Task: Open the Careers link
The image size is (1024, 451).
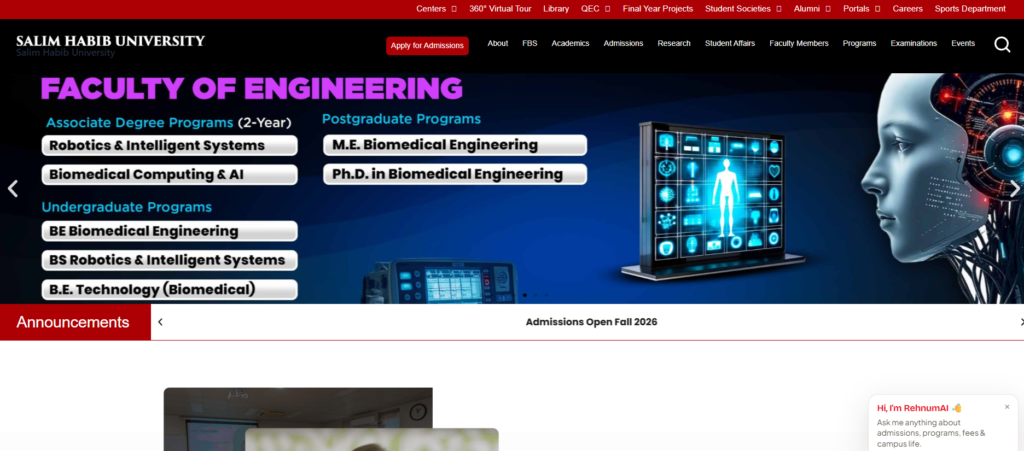Action: coord(908,9)
